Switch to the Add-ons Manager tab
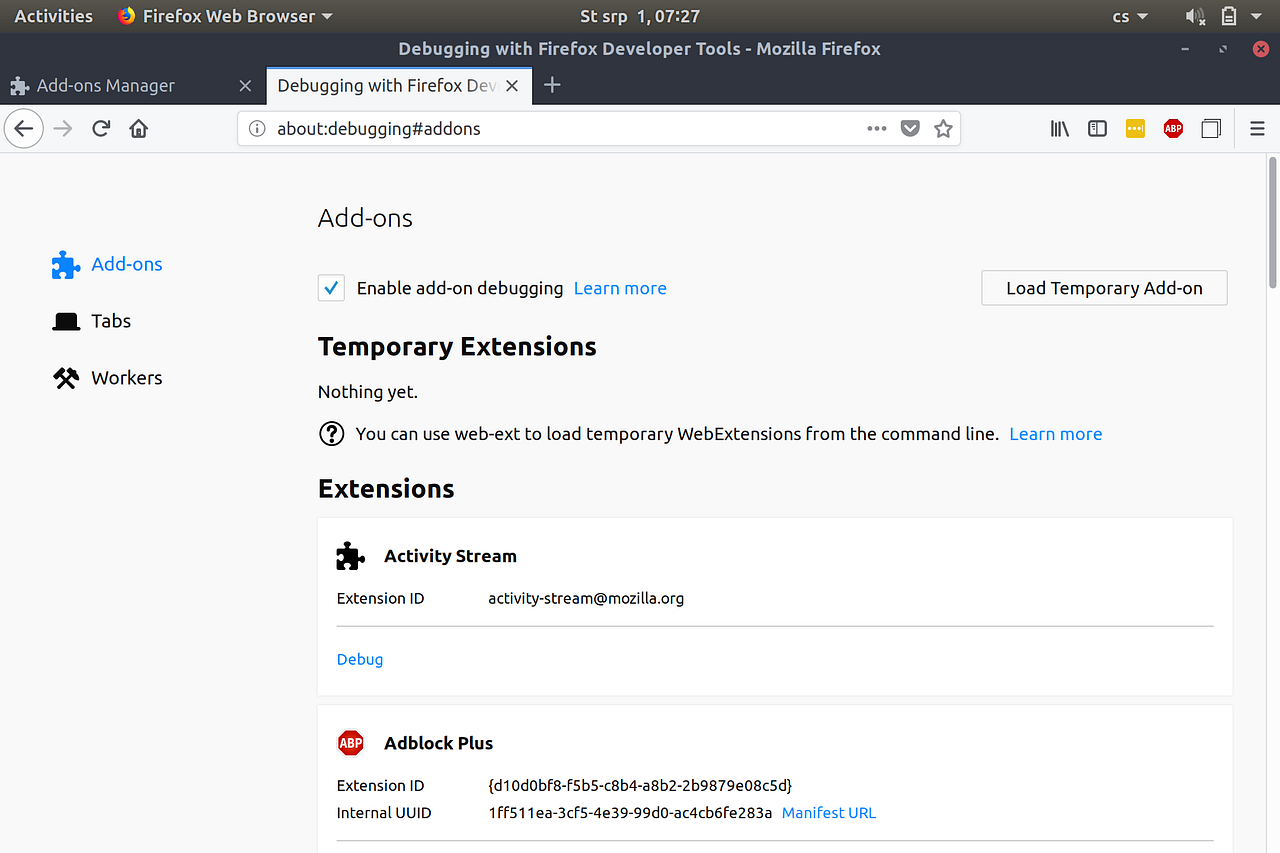 [x=106, y=86]
